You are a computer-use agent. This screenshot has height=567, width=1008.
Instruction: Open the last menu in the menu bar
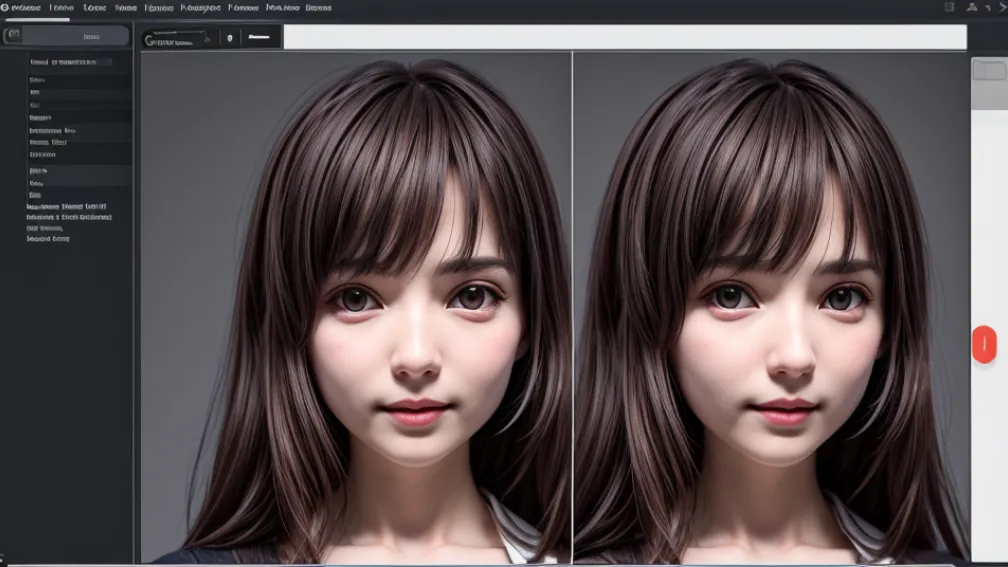318,7
